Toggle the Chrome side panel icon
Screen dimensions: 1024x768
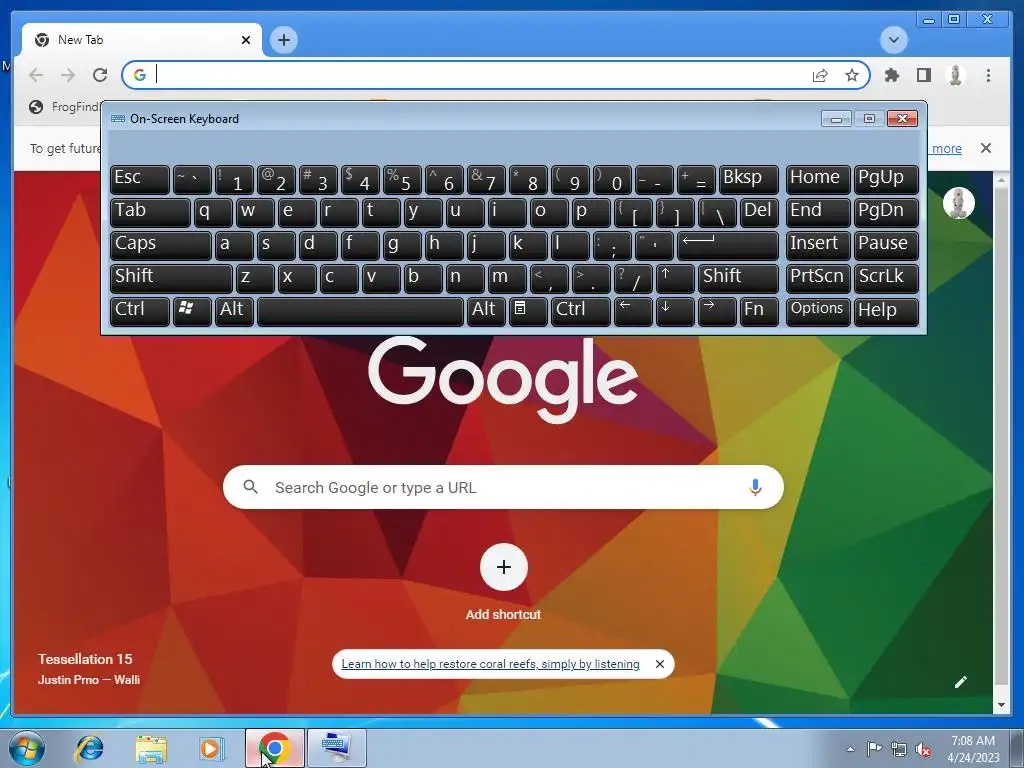pyautogui.click(x=923, y=75)
